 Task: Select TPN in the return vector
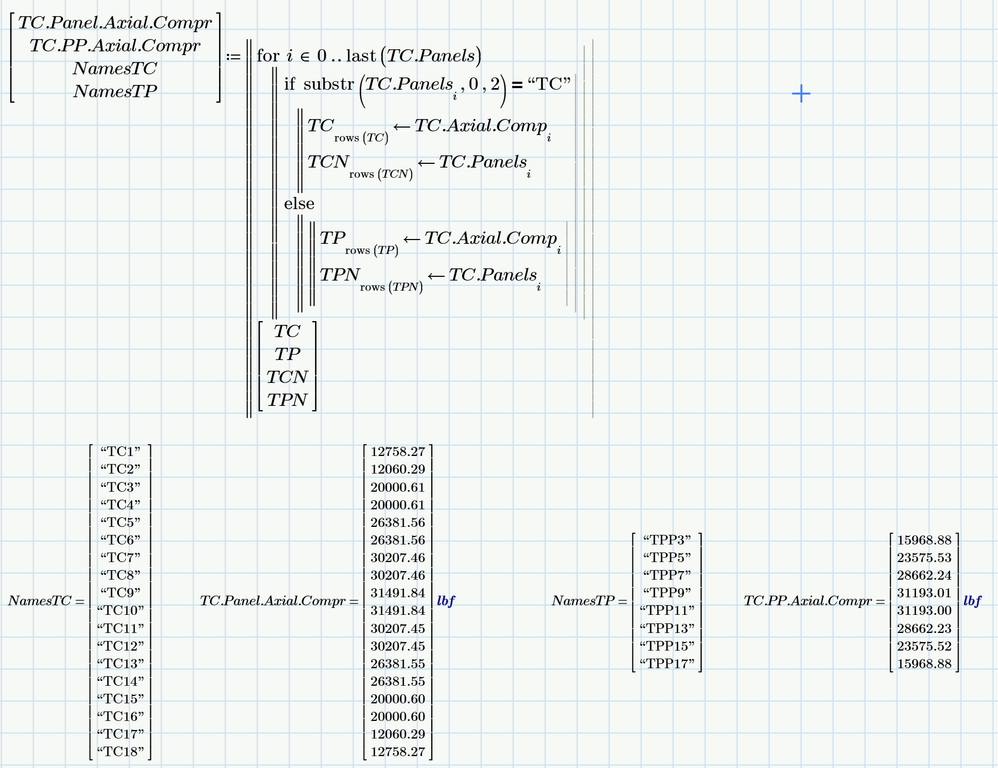pos(287,400)
